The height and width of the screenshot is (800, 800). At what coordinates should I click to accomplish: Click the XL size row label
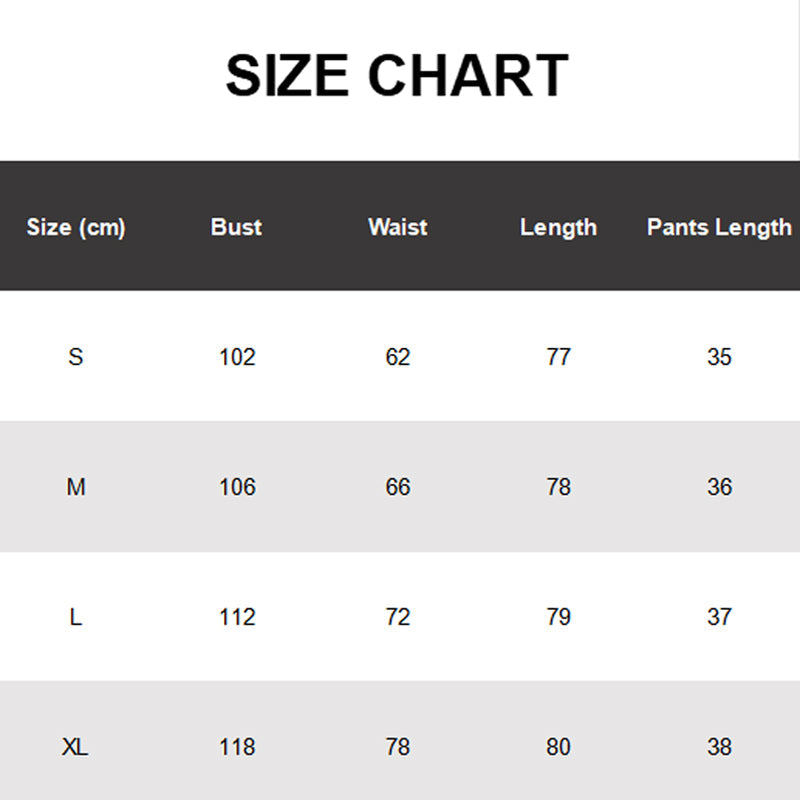76,747
